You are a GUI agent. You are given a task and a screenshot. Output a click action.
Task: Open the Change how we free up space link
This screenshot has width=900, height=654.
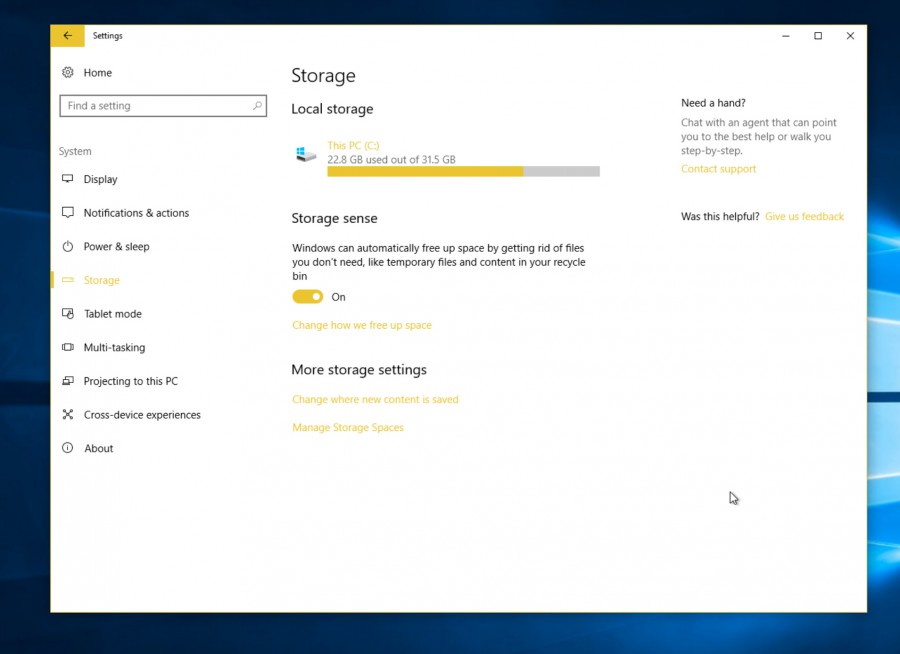coord(361,325)
